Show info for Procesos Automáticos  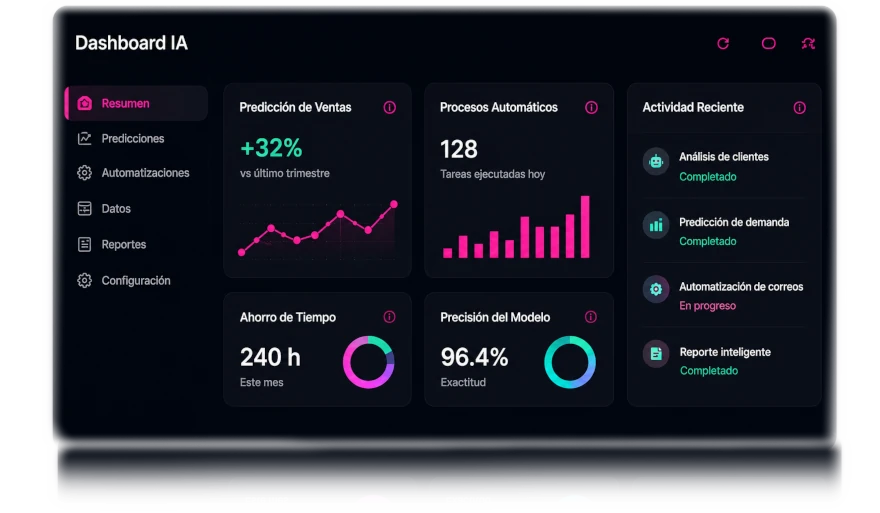[591, 107]
